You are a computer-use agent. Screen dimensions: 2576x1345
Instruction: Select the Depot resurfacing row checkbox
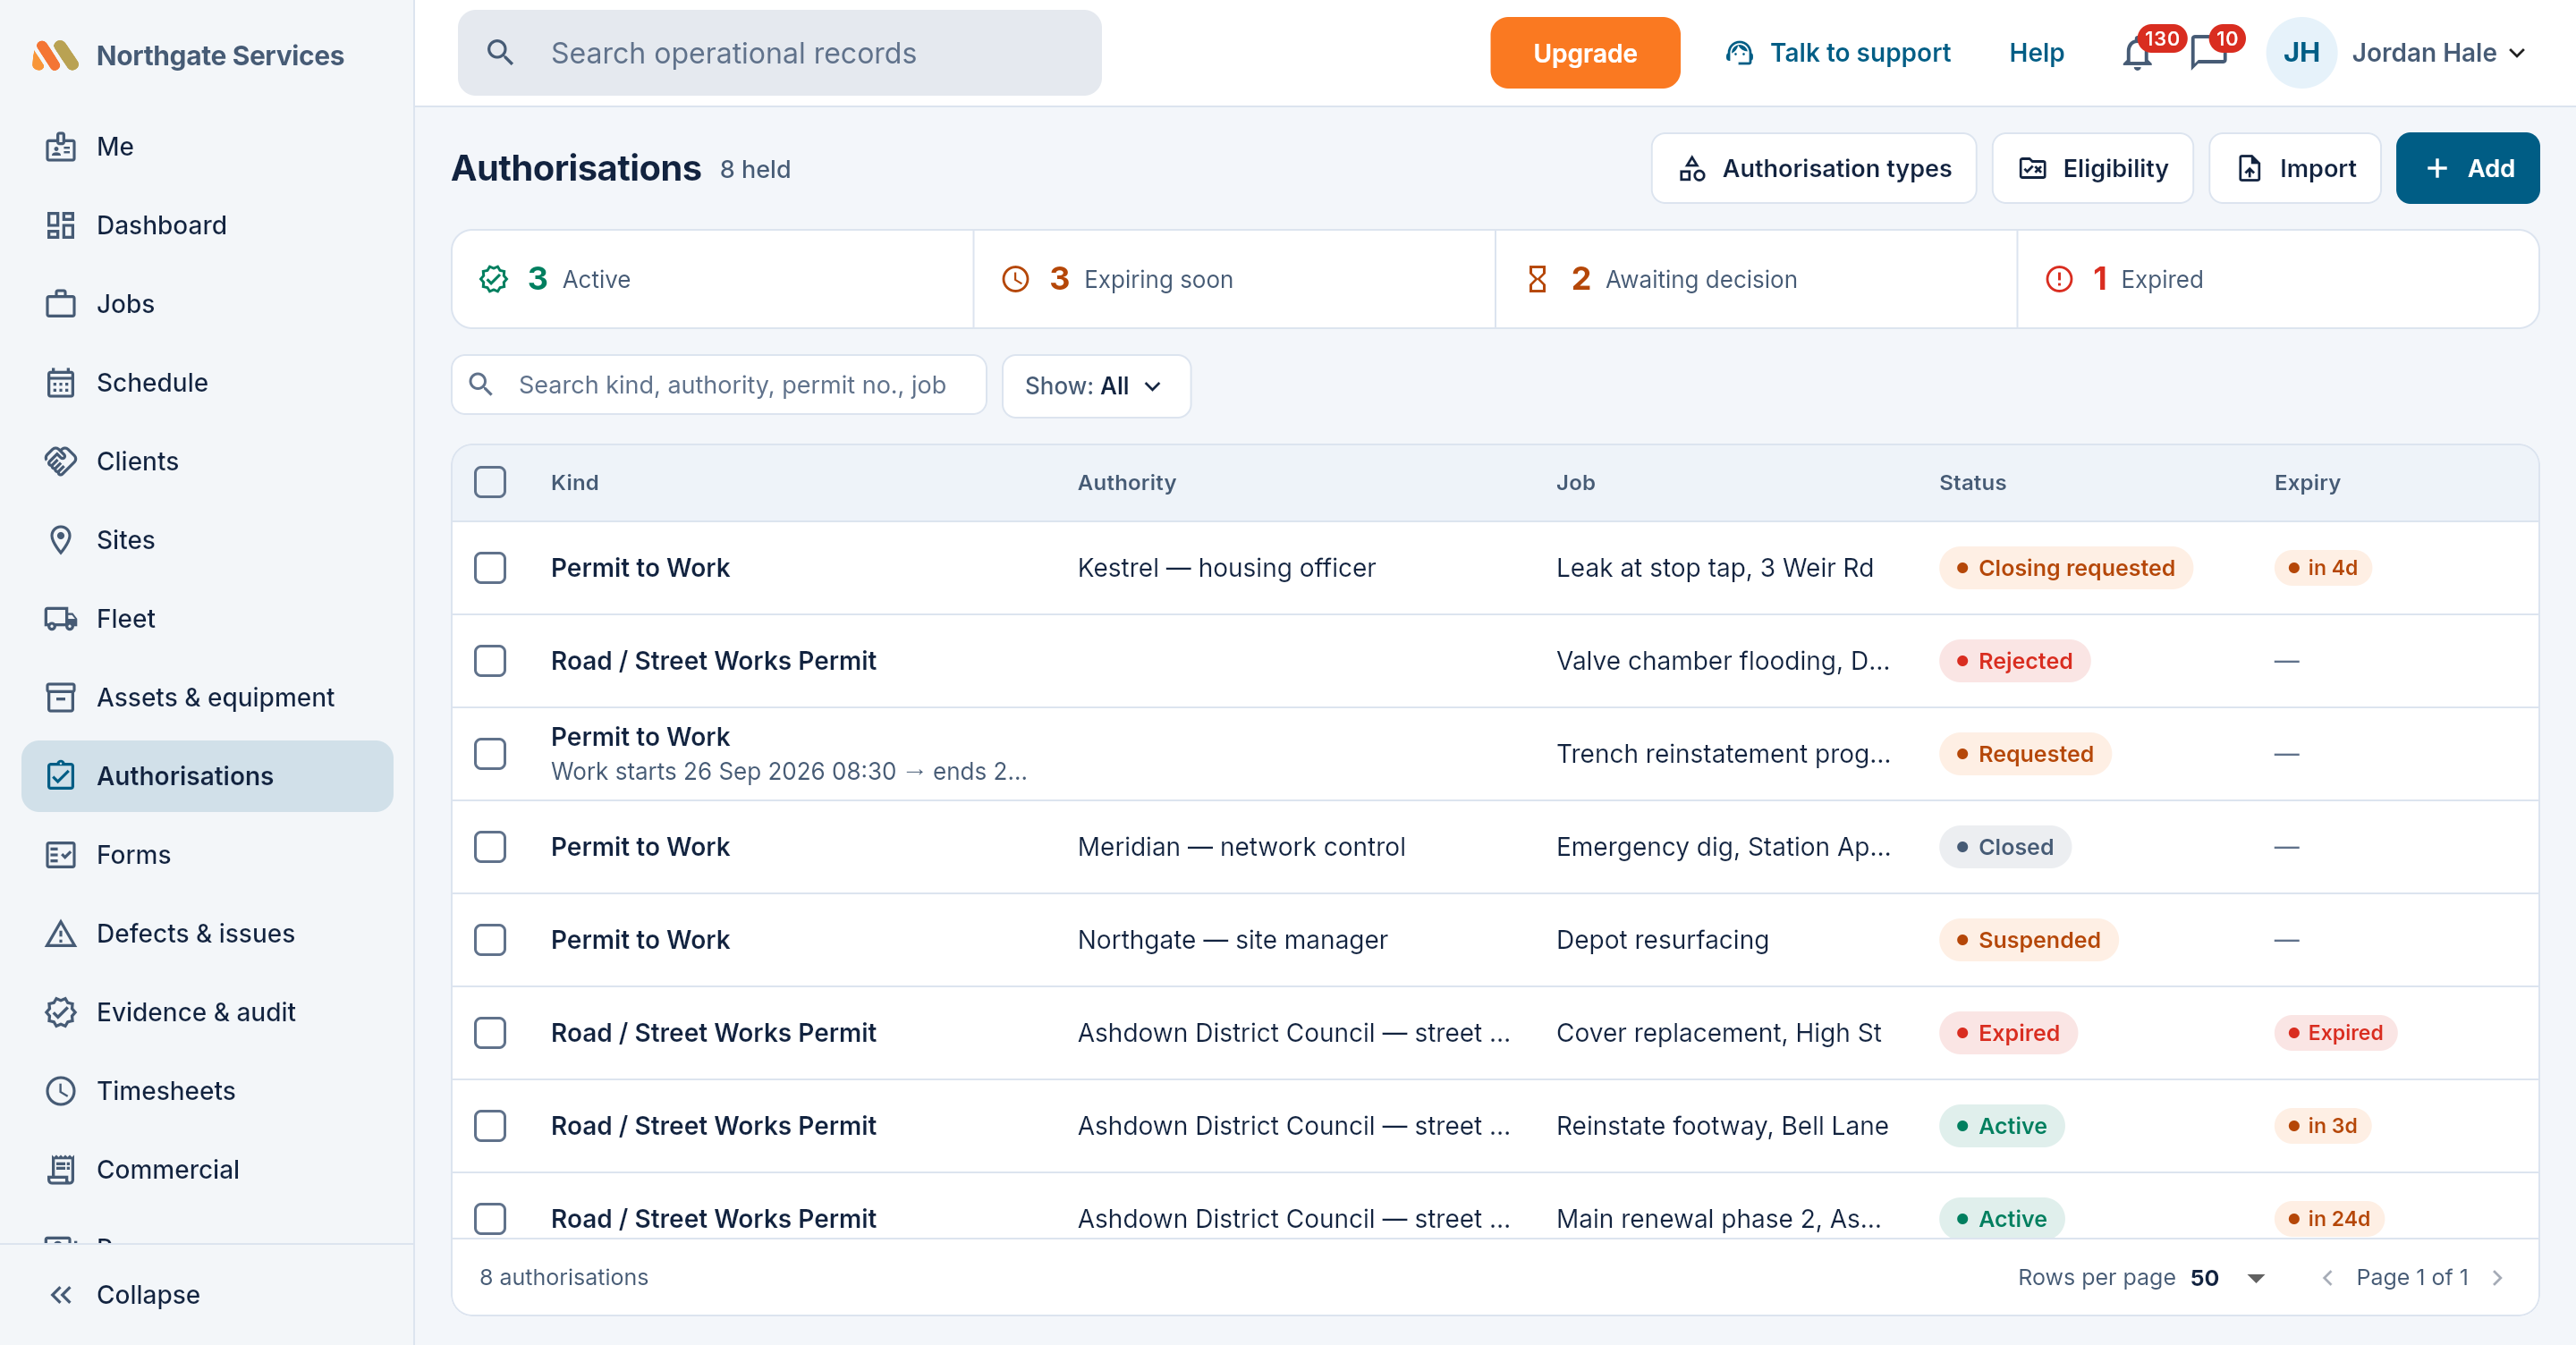(x=490, y=940)
